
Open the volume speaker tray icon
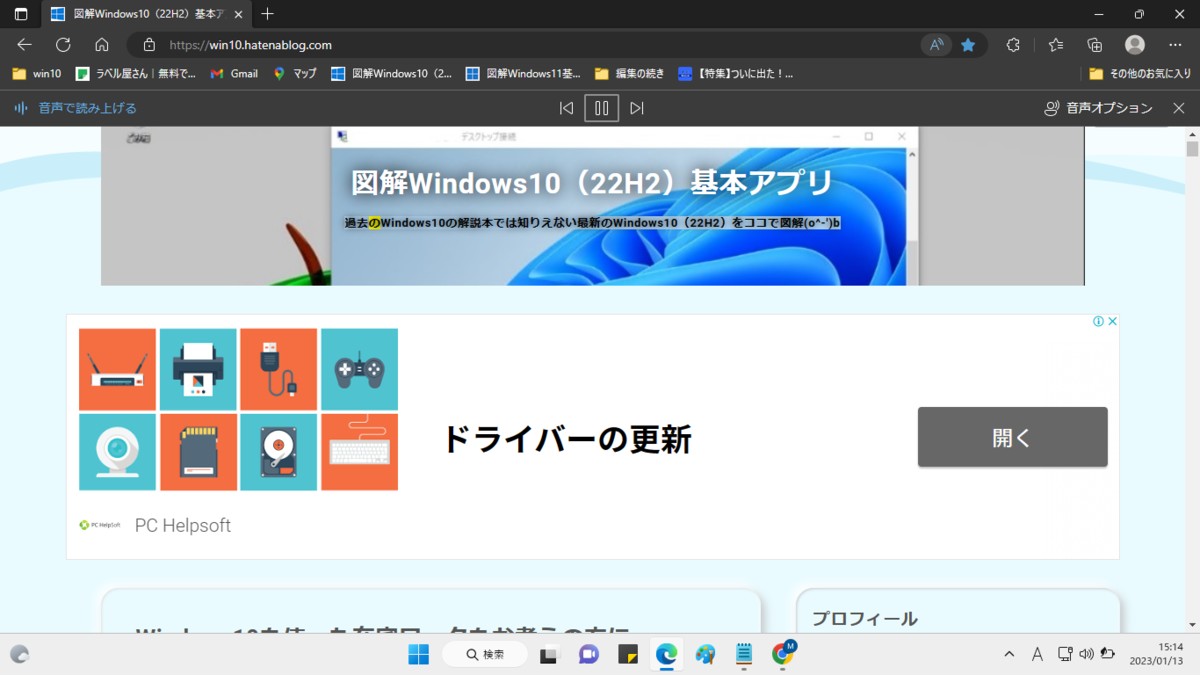click(x=1087, y=654)
